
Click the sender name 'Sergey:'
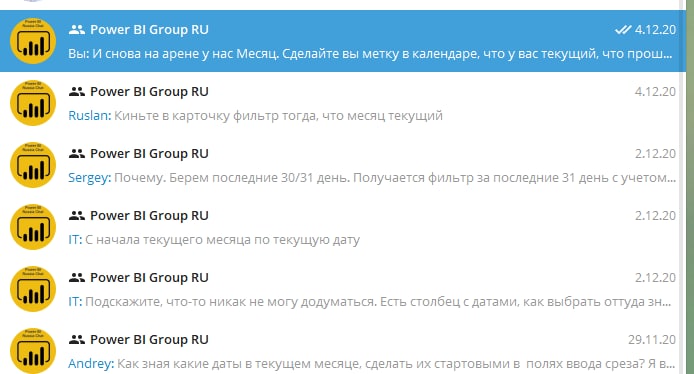tap(90, 178)
